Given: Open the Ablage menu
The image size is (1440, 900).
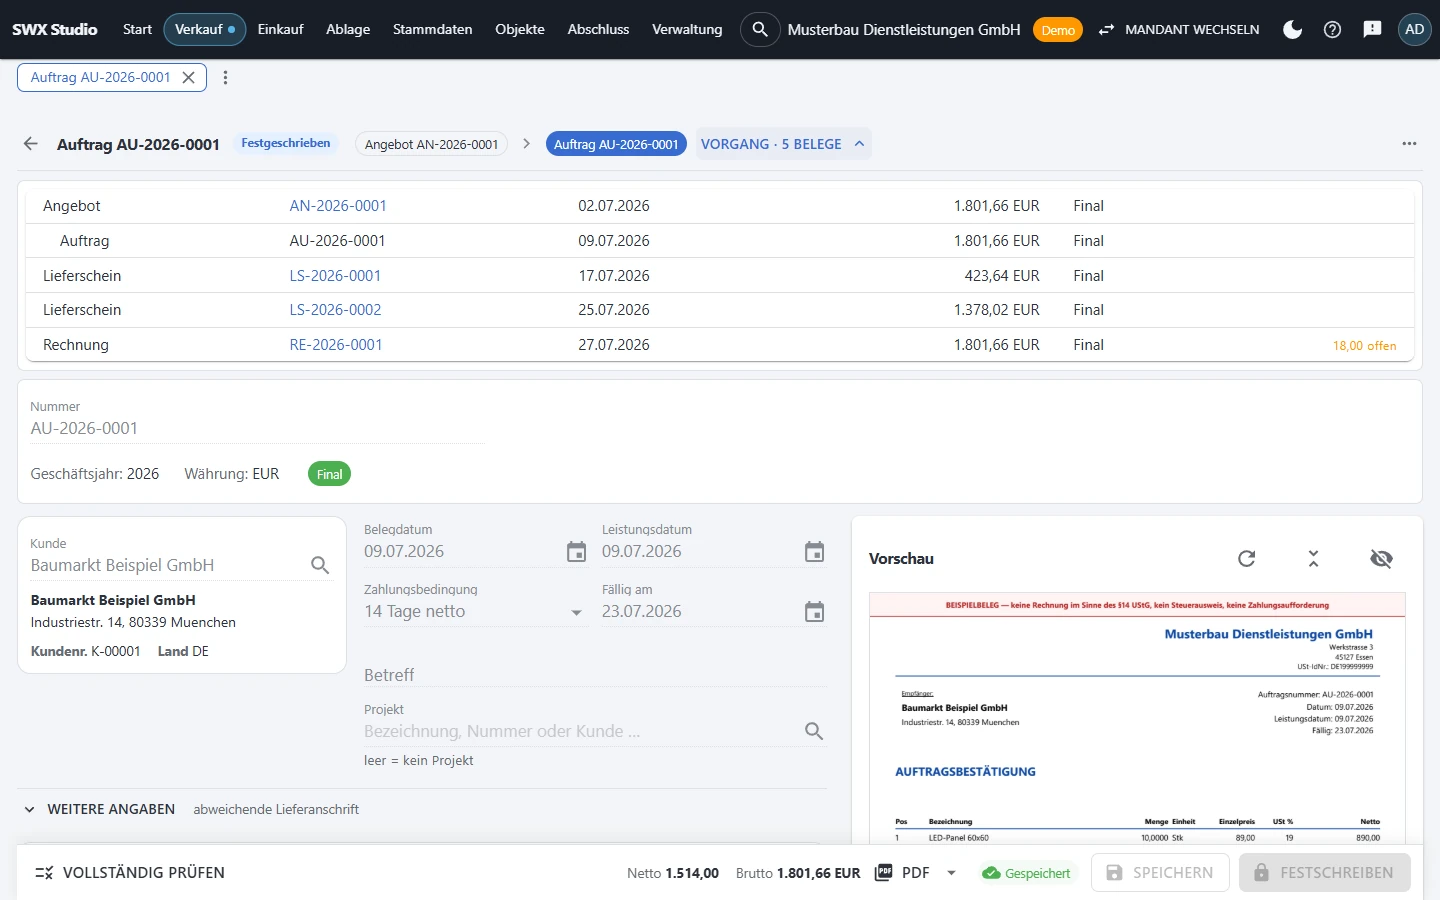Looking at the screenshot, I should [x=348, y=30].
